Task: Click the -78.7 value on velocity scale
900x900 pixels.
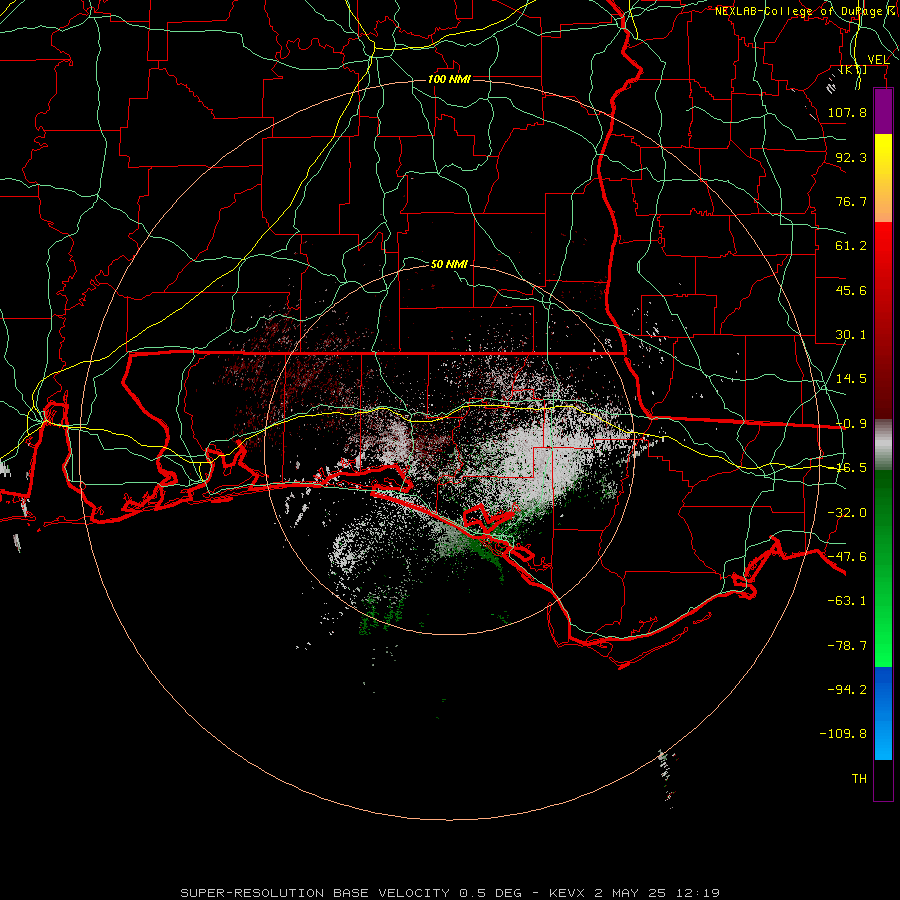Action: point(847,646)
